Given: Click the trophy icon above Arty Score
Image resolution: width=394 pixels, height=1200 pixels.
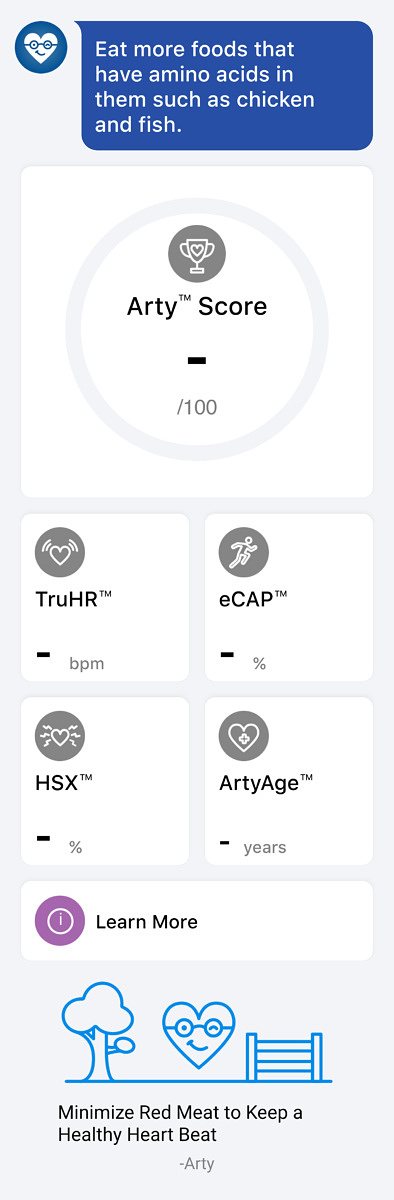Looking at the screenshot, I should click(197, 252).
